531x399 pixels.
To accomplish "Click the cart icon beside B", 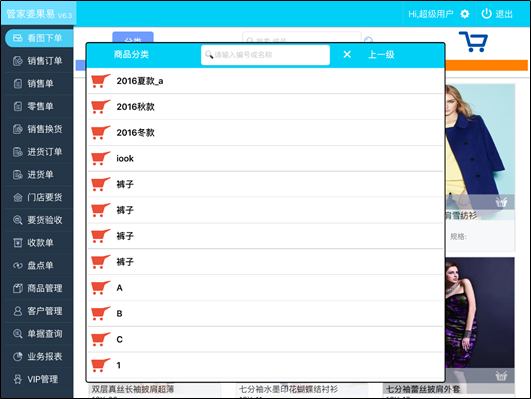I will [101, 313].
